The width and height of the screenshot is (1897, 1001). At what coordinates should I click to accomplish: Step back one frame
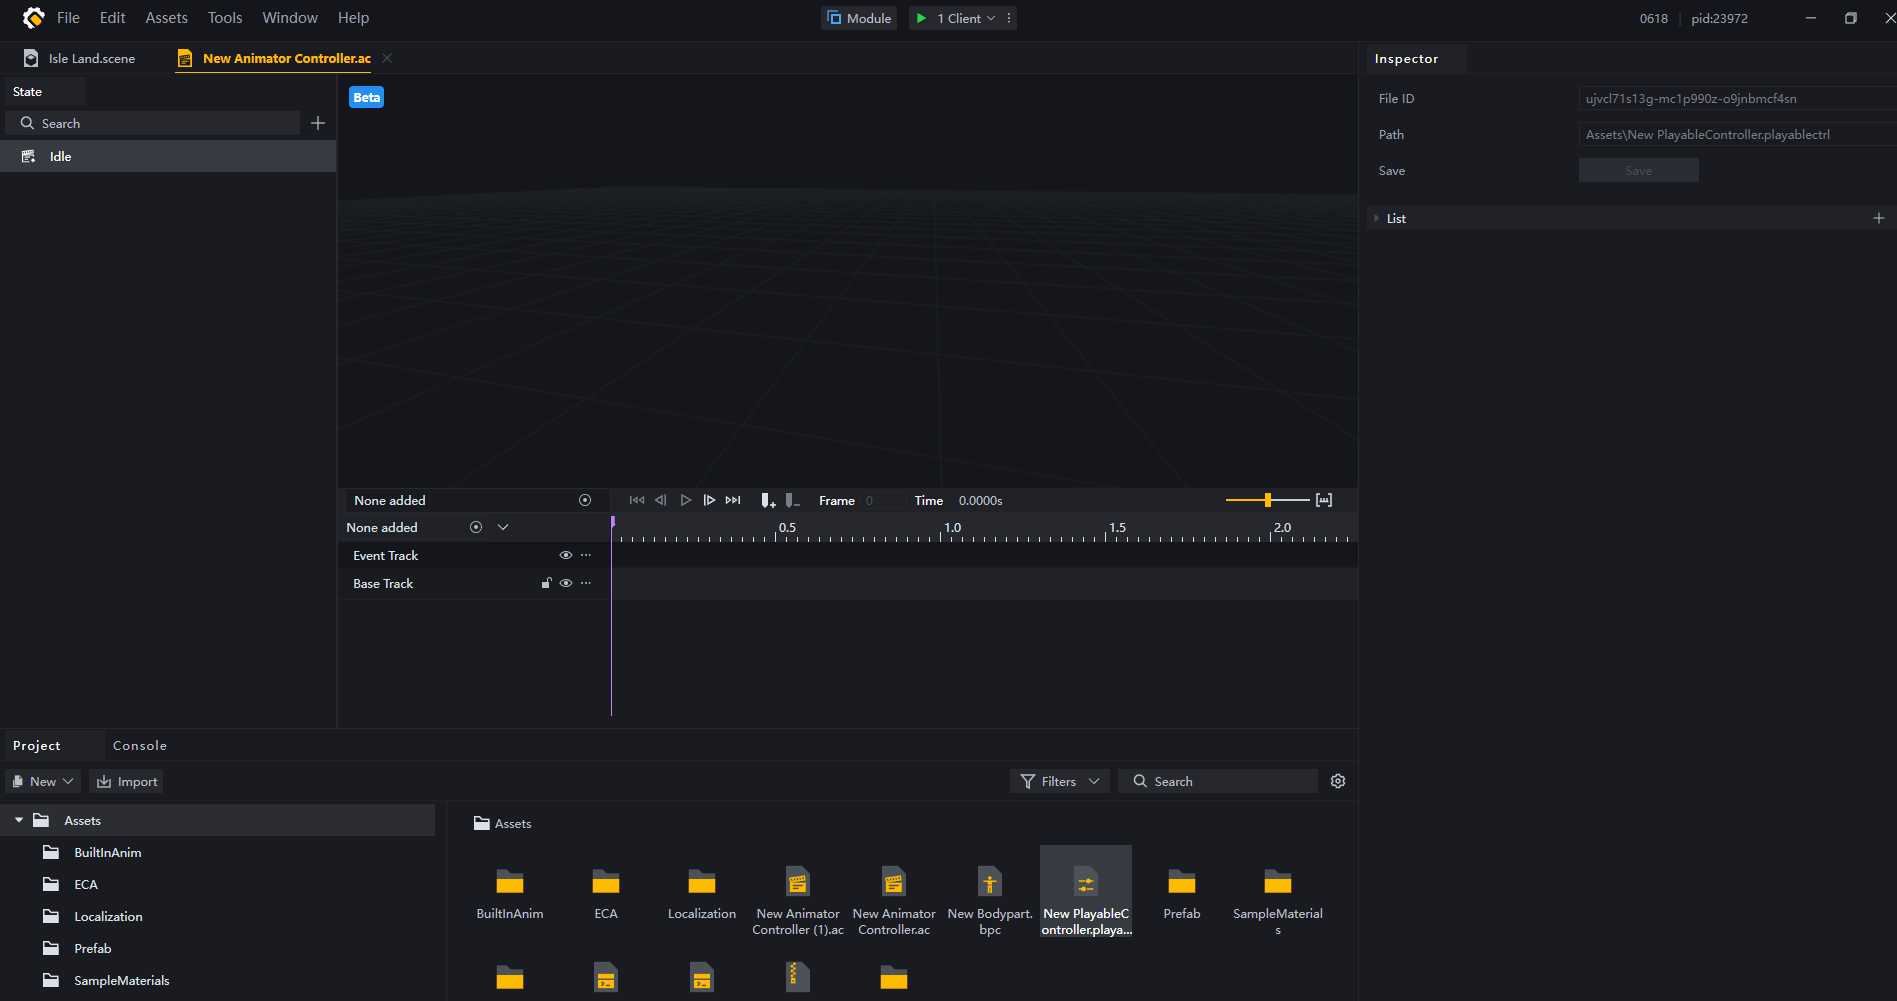(x=661, y=500)
